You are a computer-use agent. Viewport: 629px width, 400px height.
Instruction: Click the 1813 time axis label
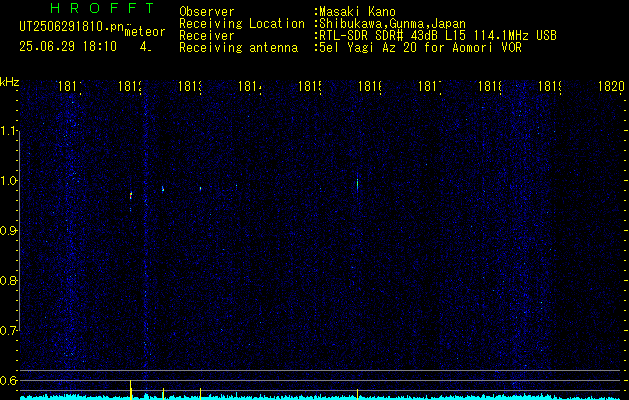pyautogui.click(x=190, y=86)
